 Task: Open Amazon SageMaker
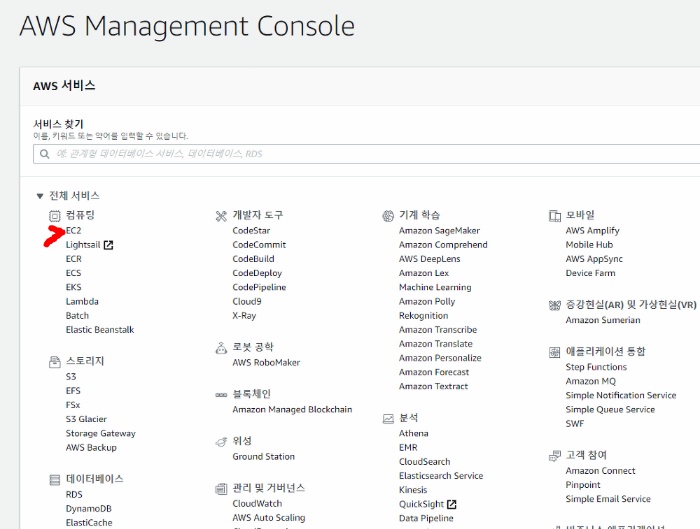439,230
